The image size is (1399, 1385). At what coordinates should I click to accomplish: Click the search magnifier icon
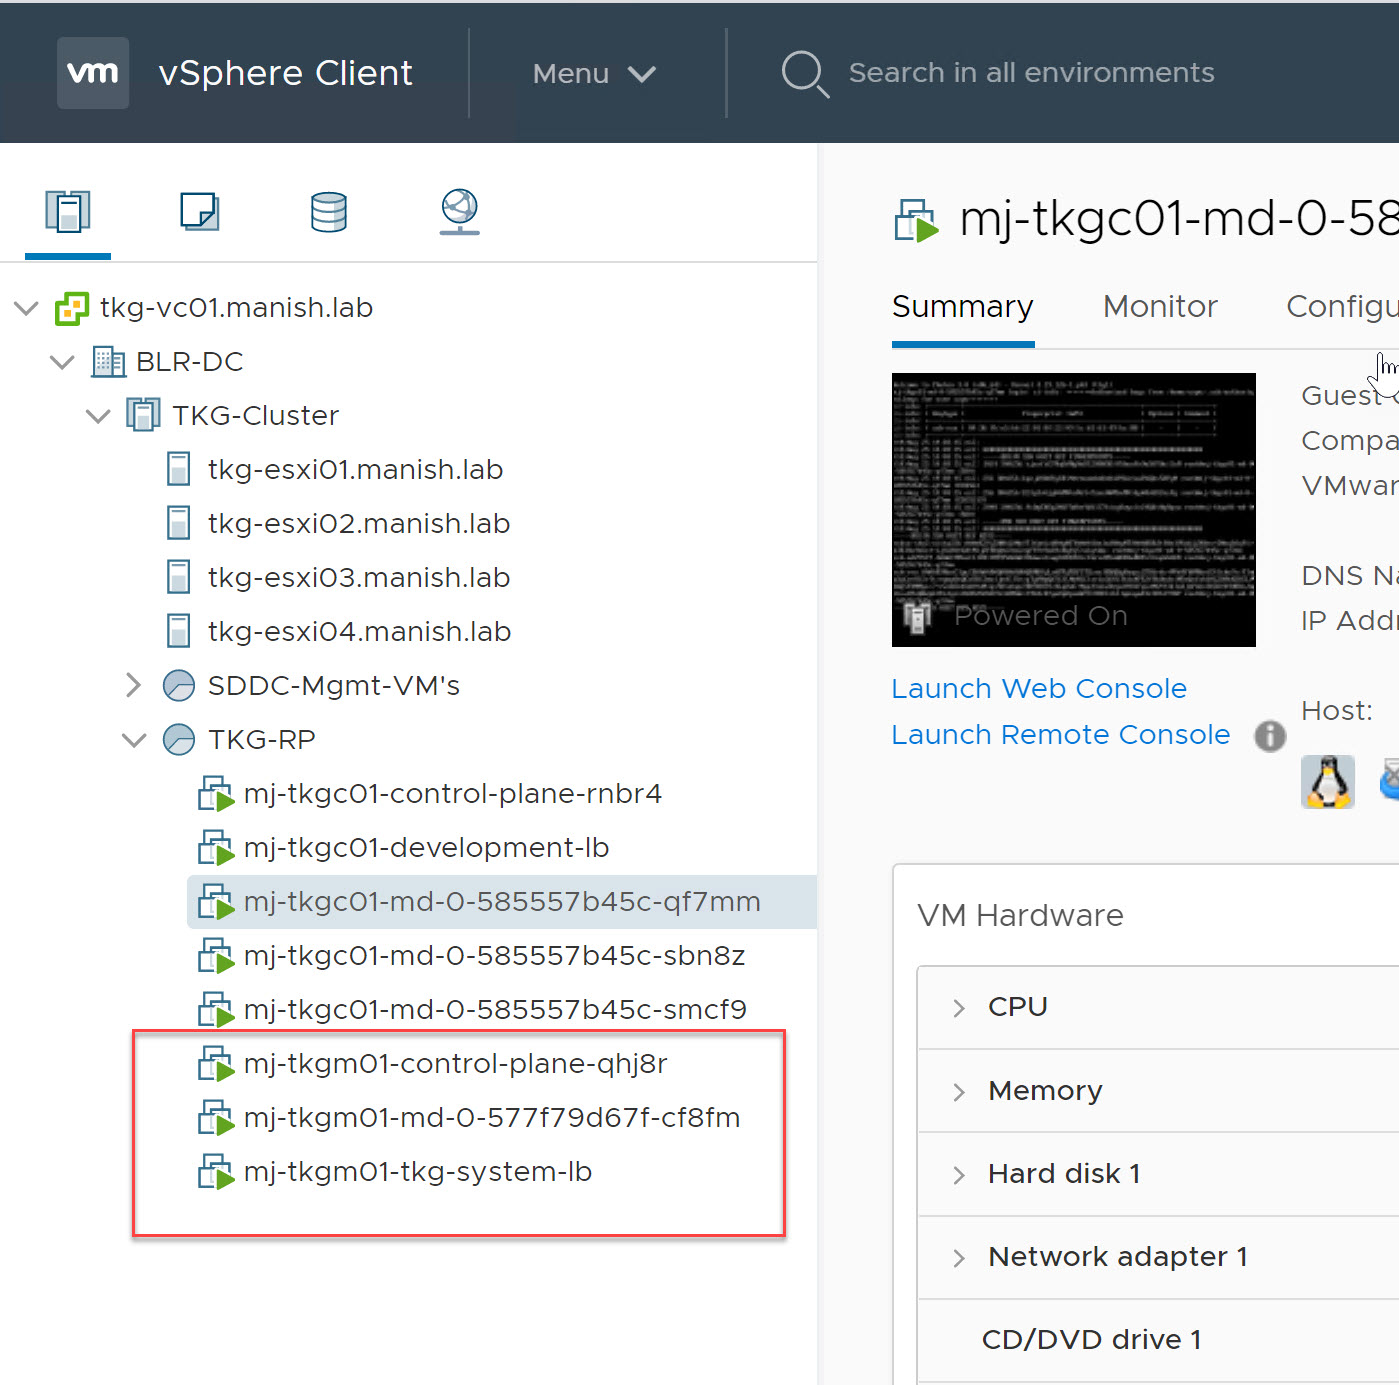(x=804, y=74)
